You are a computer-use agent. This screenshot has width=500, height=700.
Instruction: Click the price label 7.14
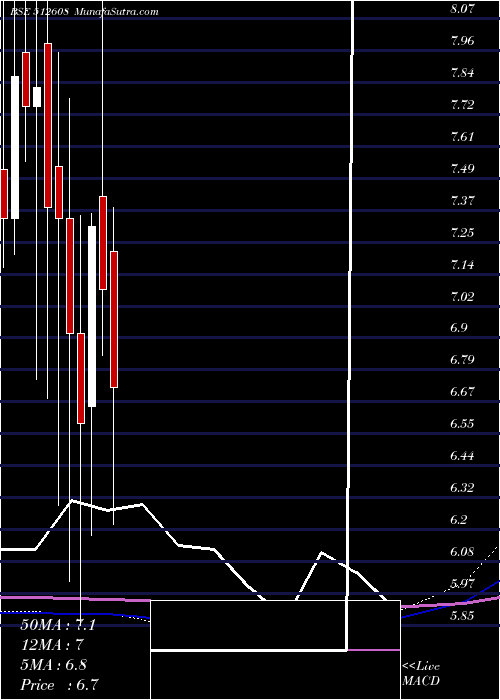[463, 265]
